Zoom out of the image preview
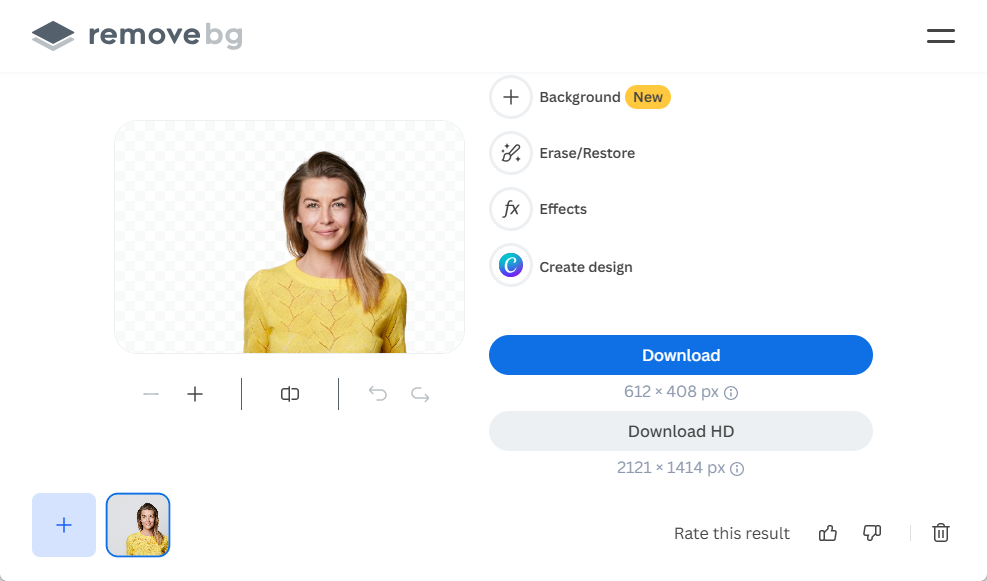 tap(151, 394)
